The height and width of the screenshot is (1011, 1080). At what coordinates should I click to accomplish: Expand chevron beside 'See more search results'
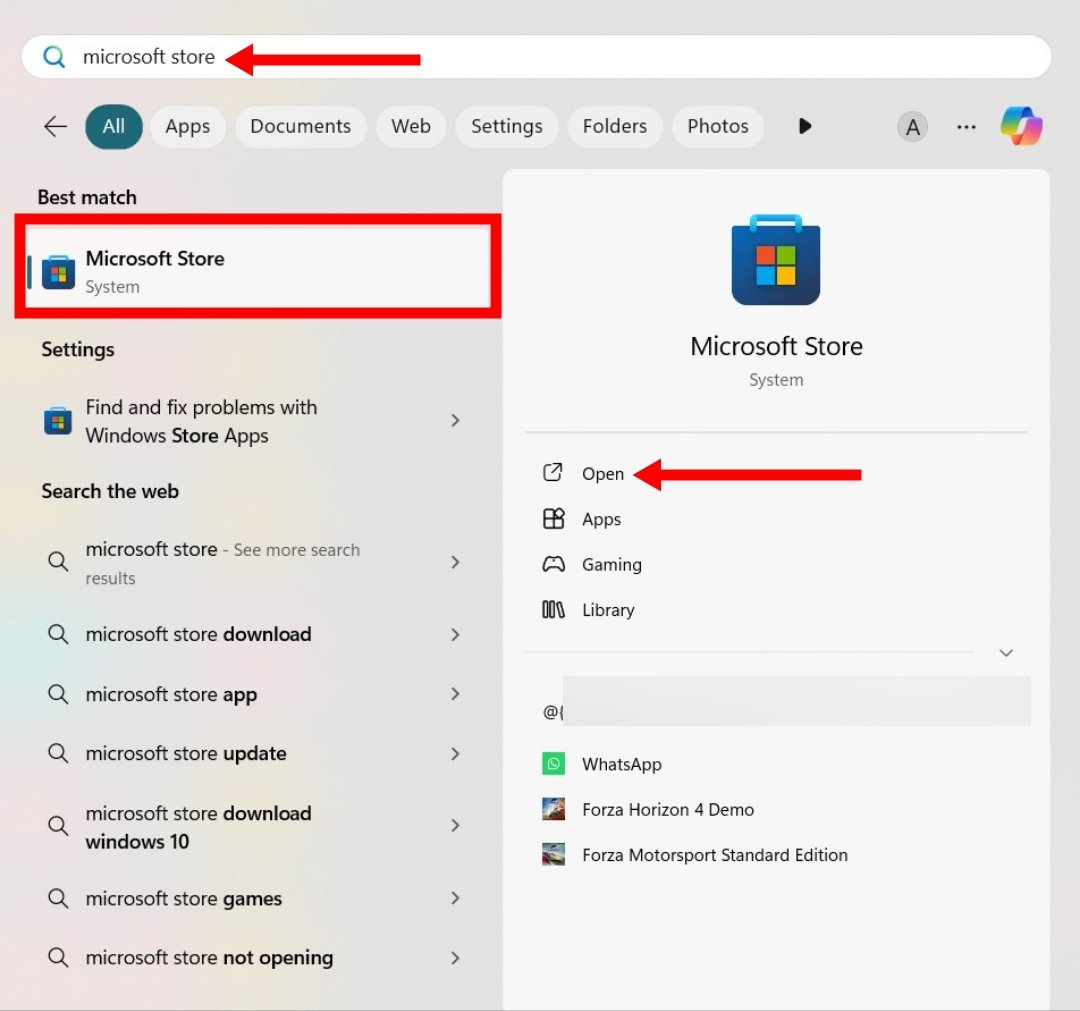click(x=455, y=562)
